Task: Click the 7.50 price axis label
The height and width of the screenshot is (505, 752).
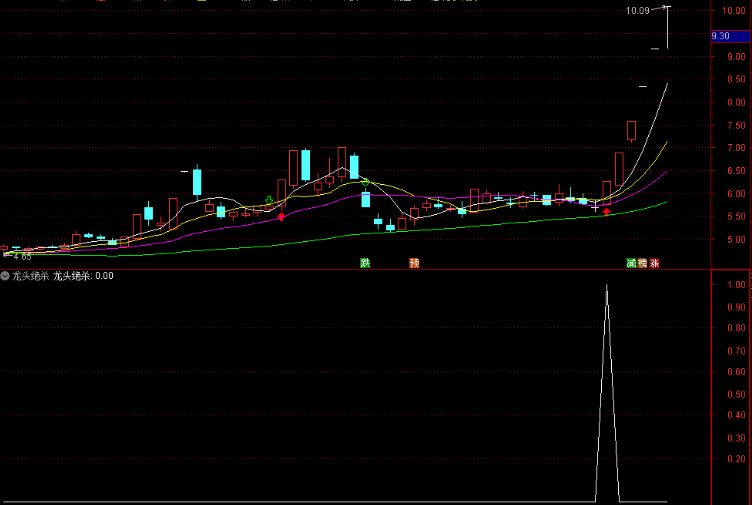Action: pos(736,125)
